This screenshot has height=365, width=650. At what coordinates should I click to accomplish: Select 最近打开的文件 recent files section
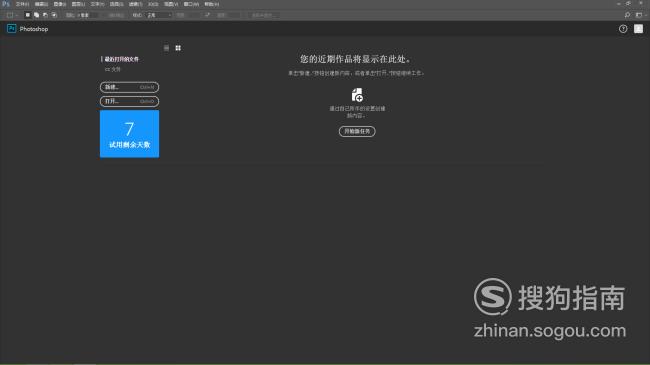[121, 59]
